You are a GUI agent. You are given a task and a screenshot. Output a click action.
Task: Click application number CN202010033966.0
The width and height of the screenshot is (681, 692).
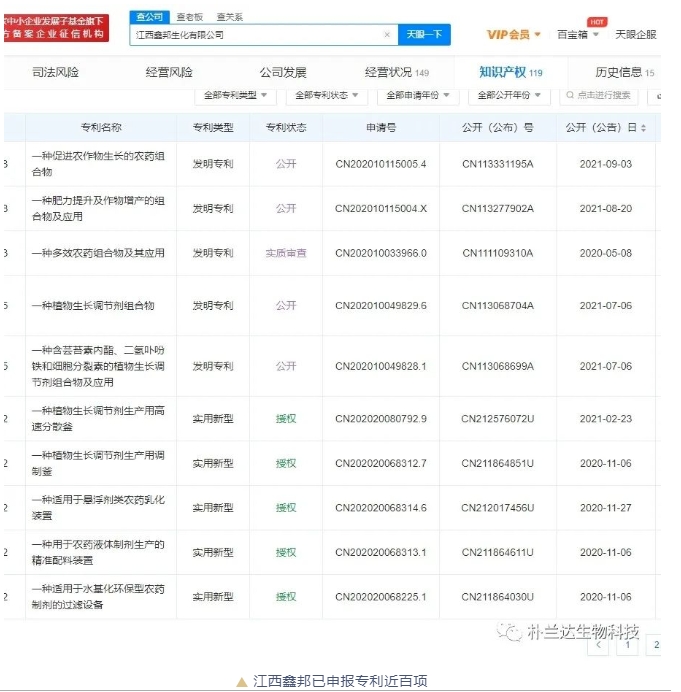(381, 253)
